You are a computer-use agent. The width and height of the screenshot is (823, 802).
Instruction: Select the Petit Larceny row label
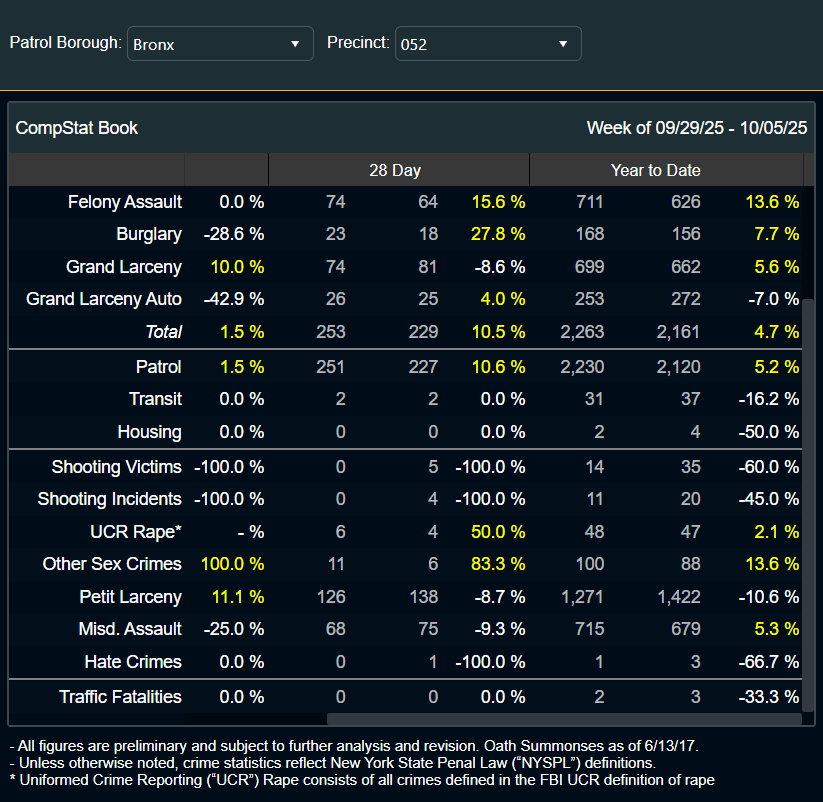[x=130, y=597]
